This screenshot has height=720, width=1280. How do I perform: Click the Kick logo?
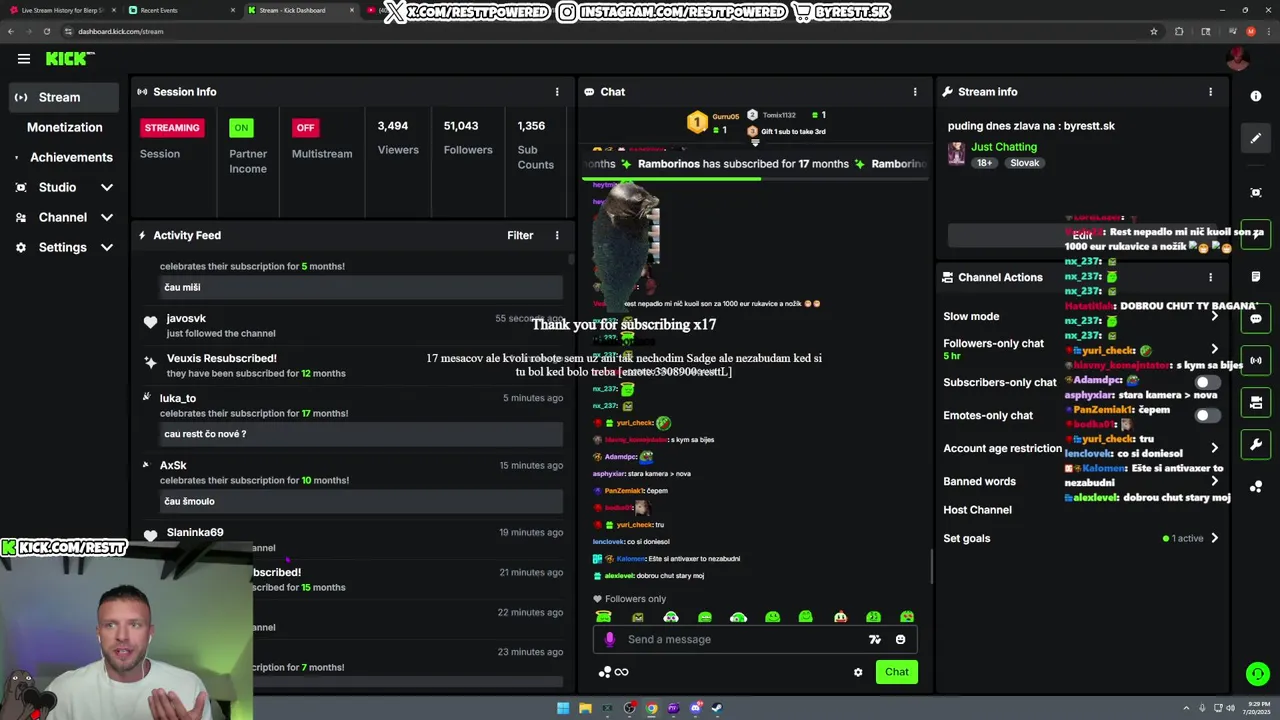(x=68, y=59)
